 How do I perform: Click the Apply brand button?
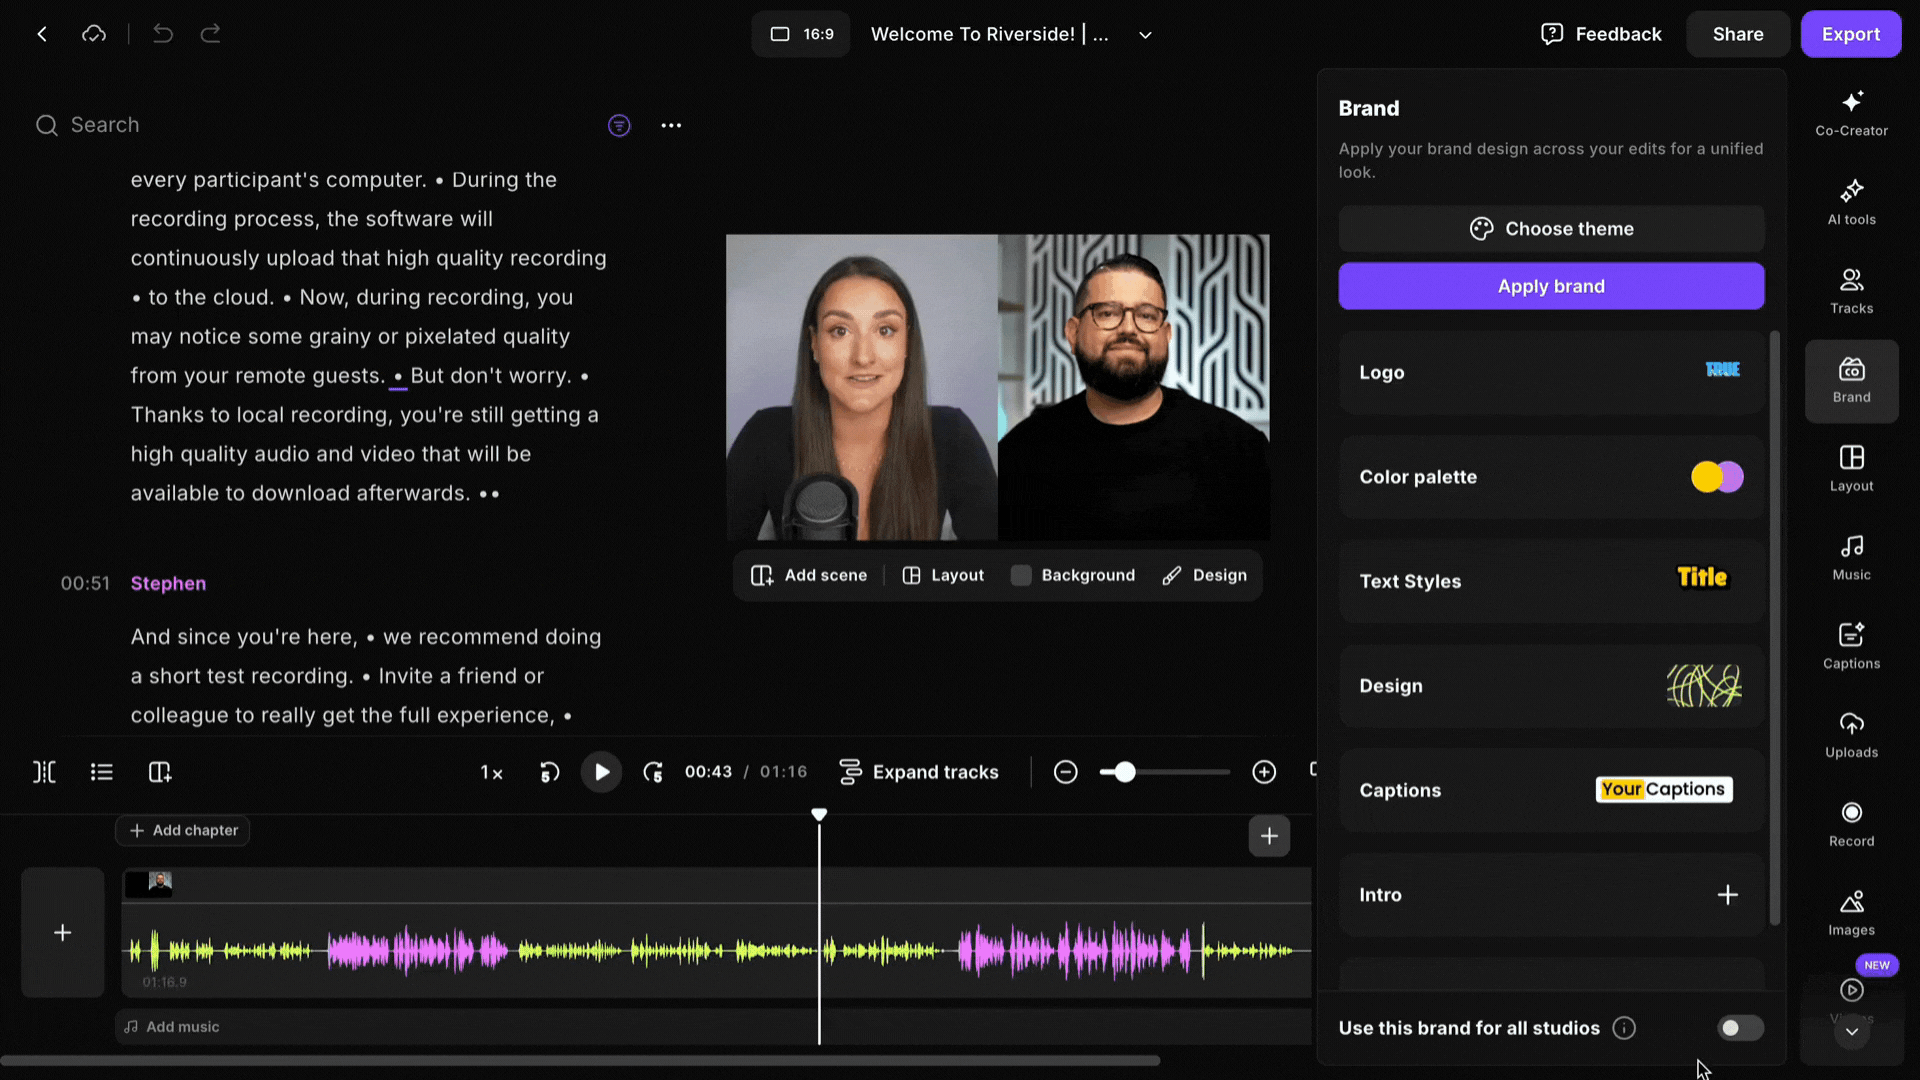point(1551,286)
